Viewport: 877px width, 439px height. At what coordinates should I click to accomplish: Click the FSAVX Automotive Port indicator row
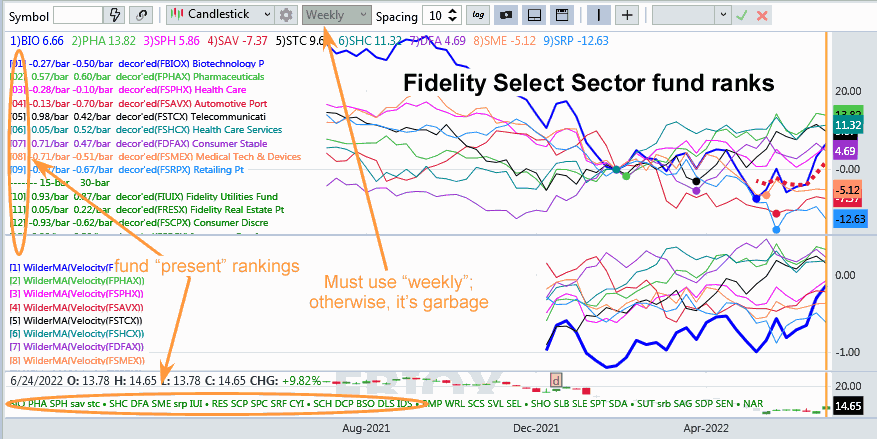pos(138,103)
